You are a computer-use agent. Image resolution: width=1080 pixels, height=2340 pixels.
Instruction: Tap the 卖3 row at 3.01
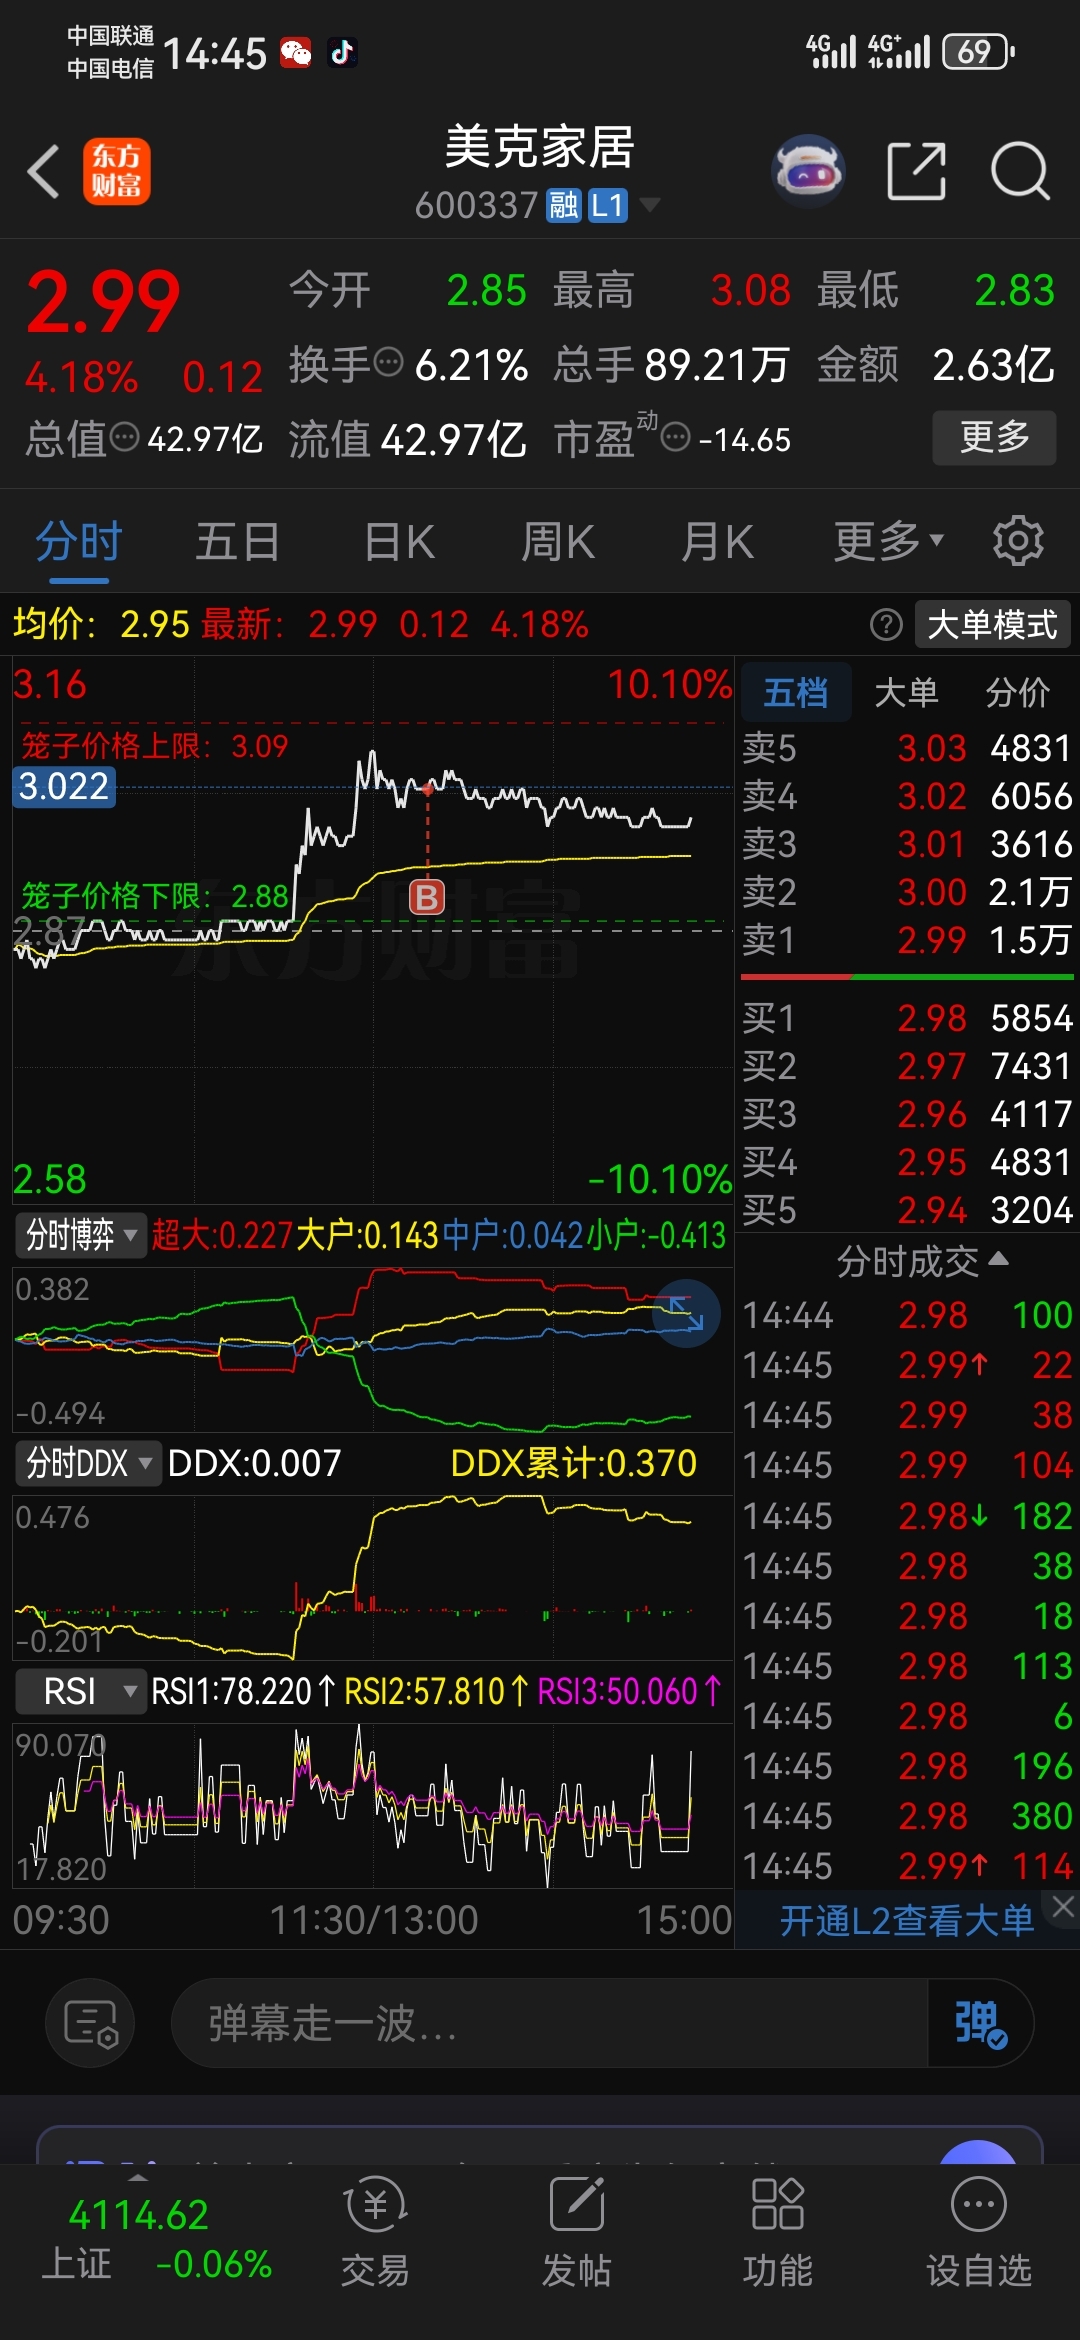[907, 844]
